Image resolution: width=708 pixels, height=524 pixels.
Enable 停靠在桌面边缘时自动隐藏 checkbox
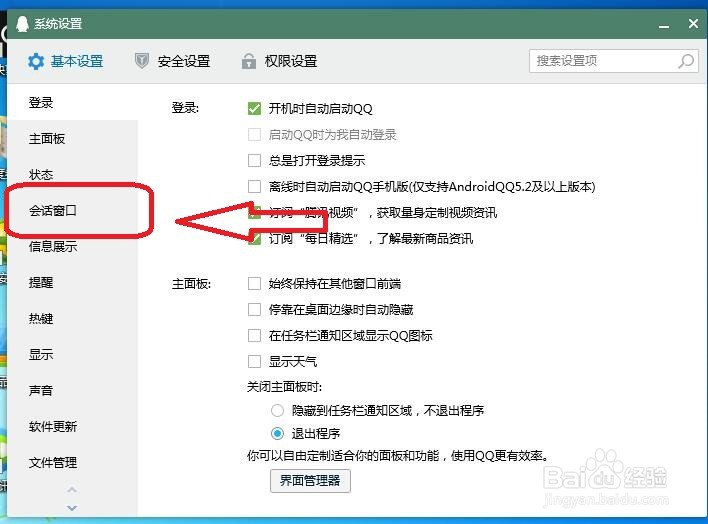pyautogui.click(x=254, y=310)
